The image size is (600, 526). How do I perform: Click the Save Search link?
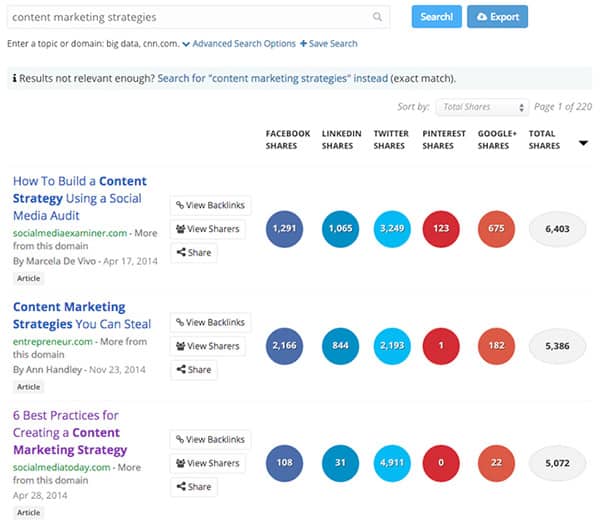tap(329, 44)
